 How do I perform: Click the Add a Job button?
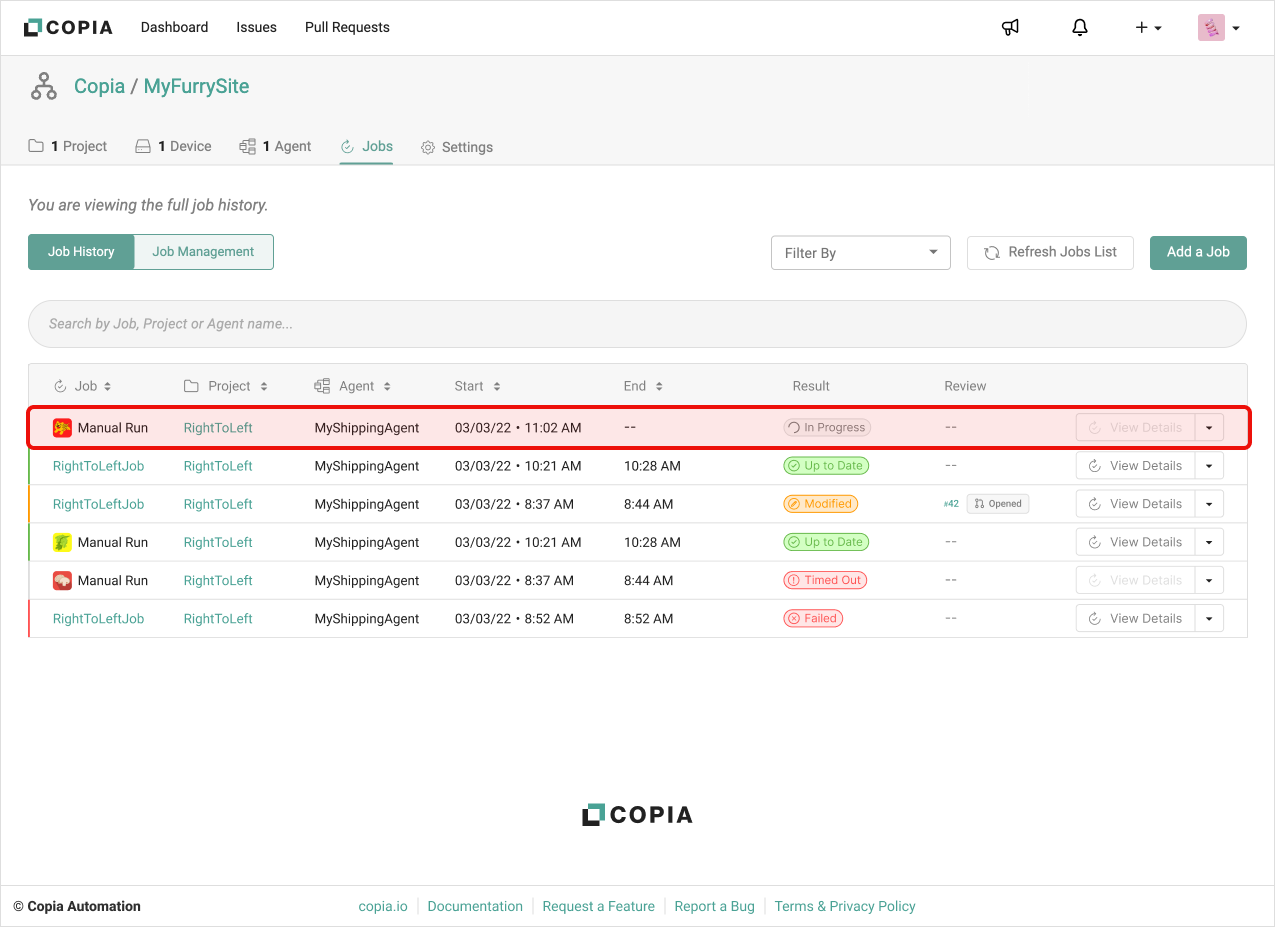[1197, 252]
